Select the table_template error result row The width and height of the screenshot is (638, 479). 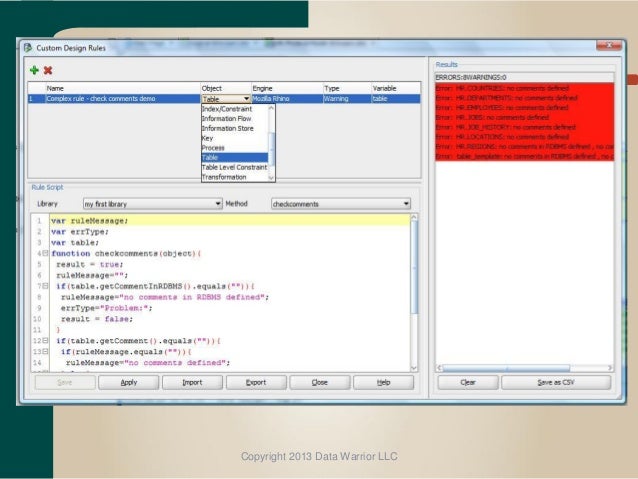[524, 156]
